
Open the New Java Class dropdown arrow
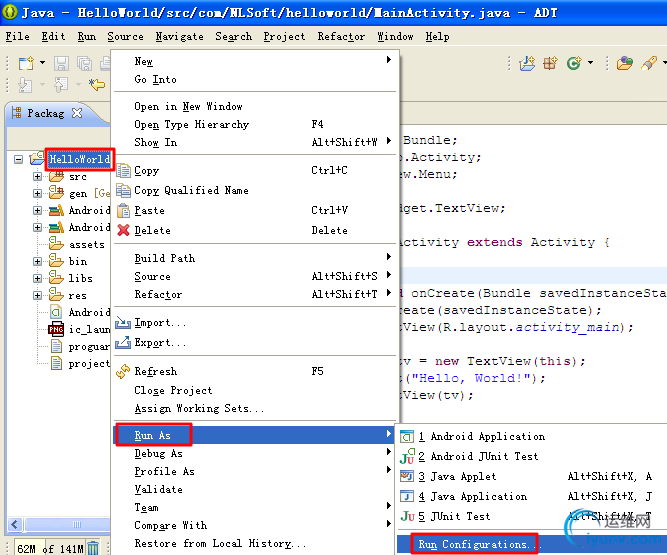click(590, 63)
